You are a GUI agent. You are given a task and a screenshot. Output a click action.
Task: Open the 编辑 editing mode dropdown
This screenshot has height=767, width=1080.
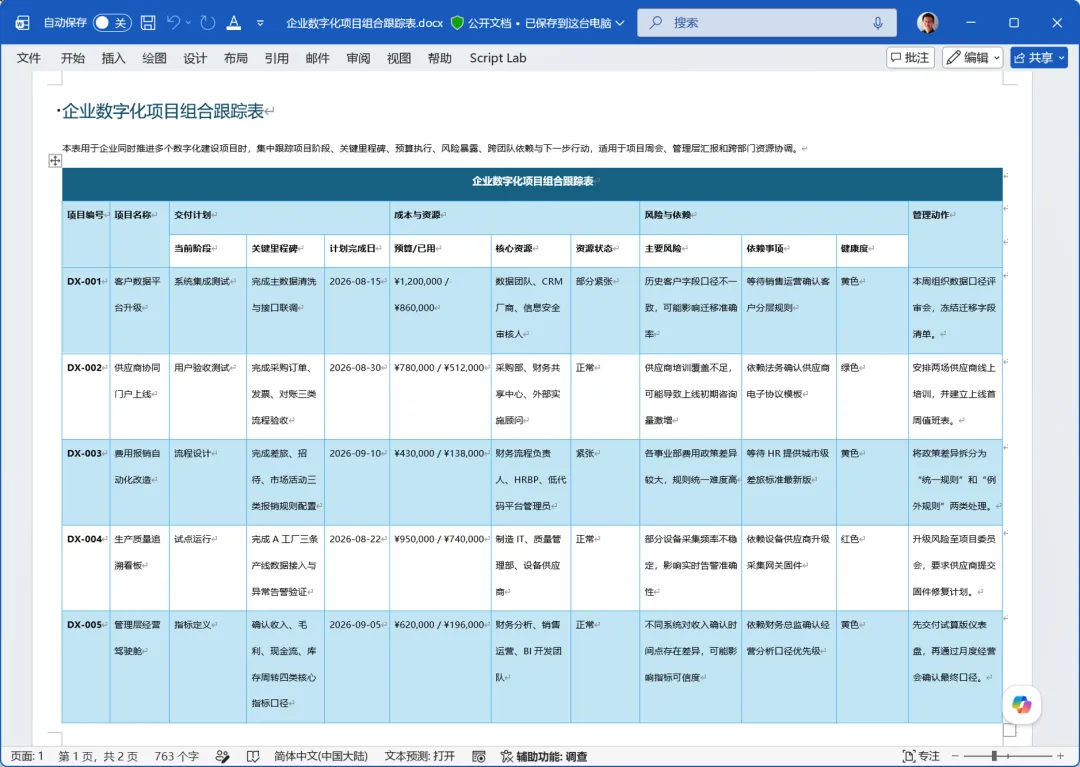click(973, 58)
